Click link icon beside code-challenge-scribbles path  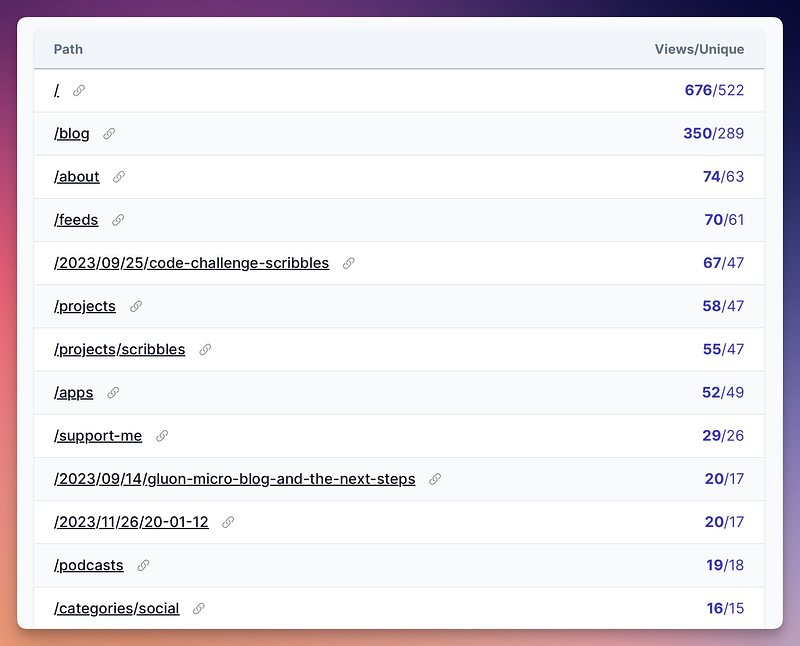348,263
